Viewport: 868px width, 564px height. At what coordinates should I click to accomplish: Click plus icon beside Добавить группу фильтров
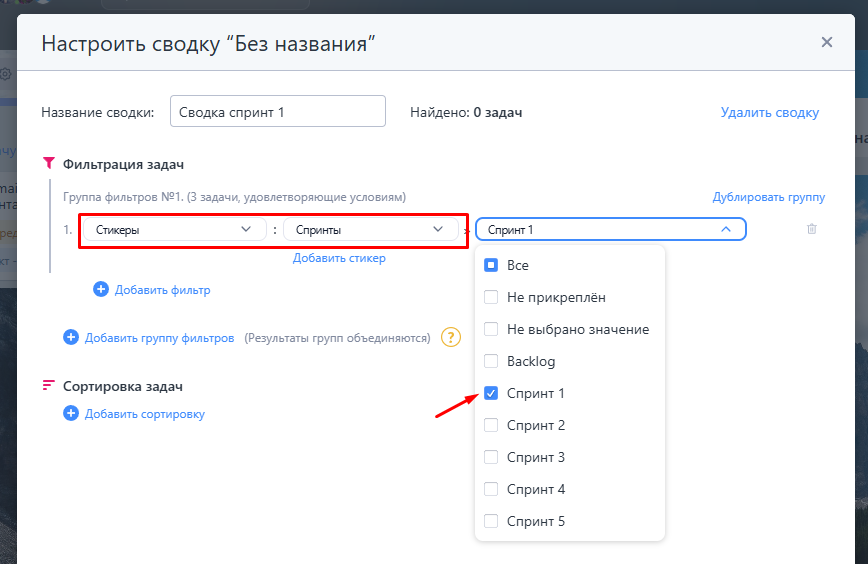coord(71,337)
